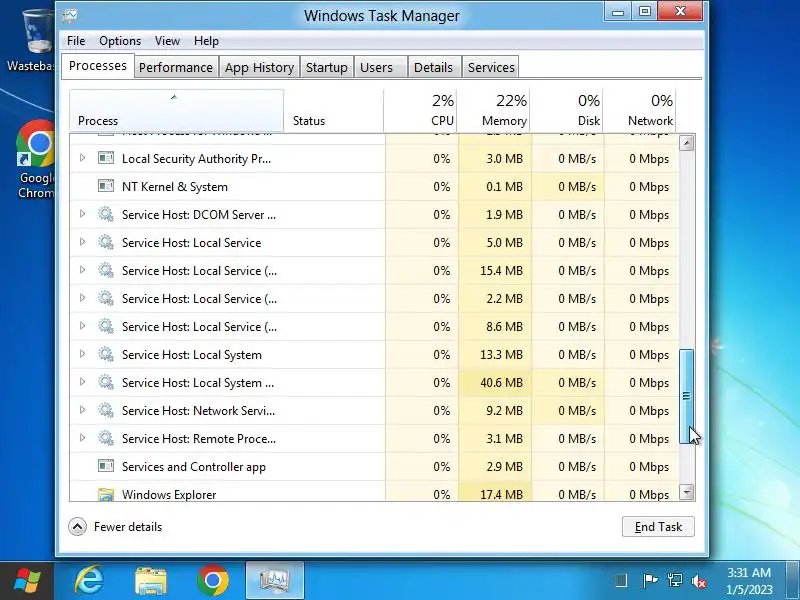Expand Service Host: Local Service (2.2 MB)

(82, 298)
